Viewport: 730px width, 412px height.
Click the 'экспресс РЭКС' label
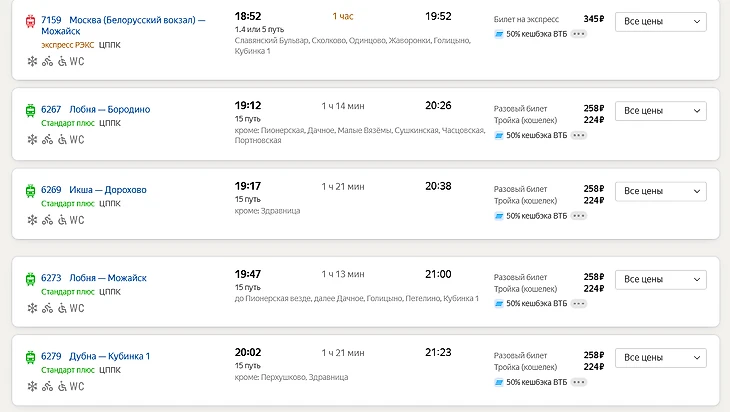(x=67, y=46)
